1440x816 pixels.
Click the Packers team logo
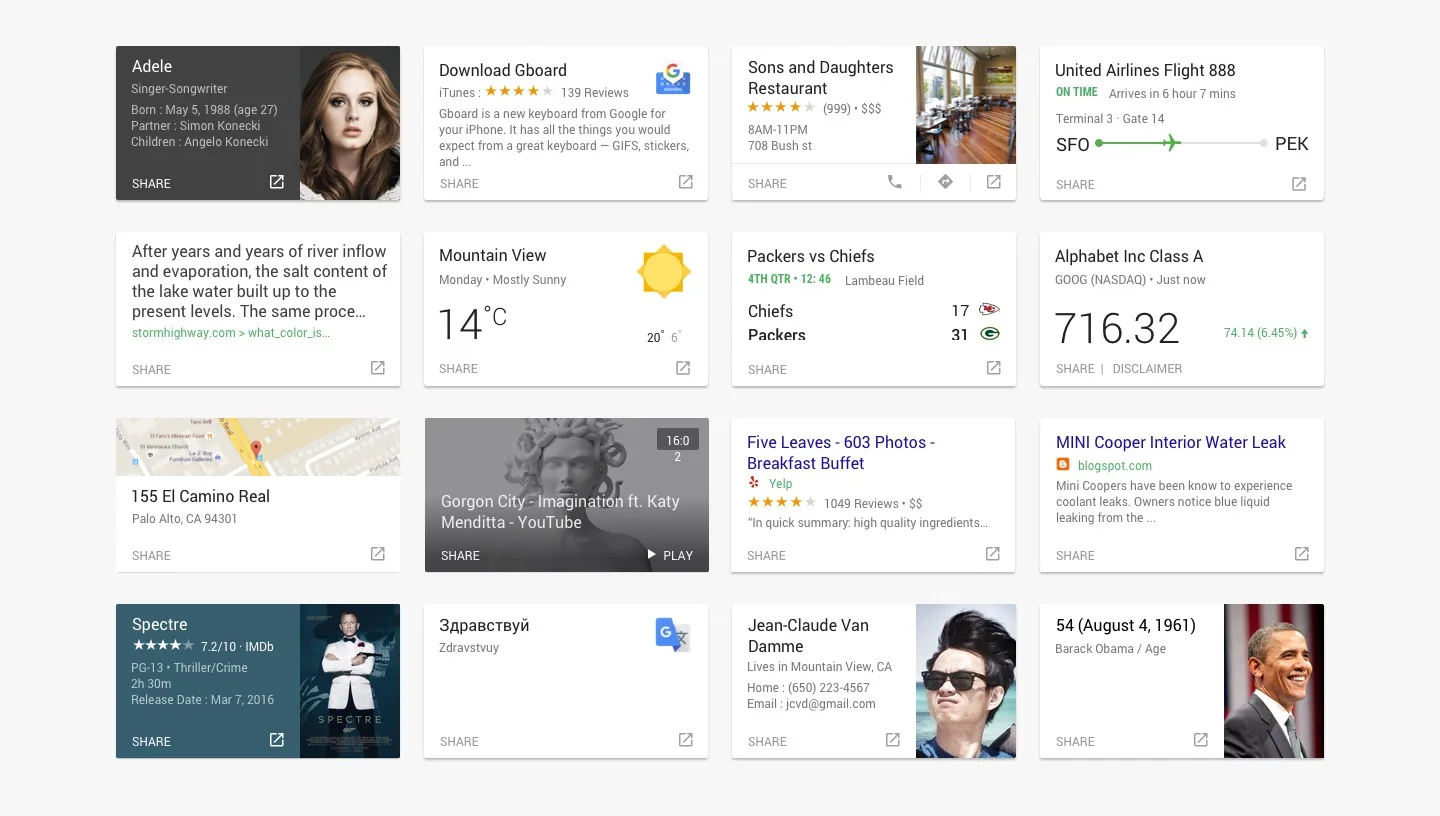coord(990,334)
